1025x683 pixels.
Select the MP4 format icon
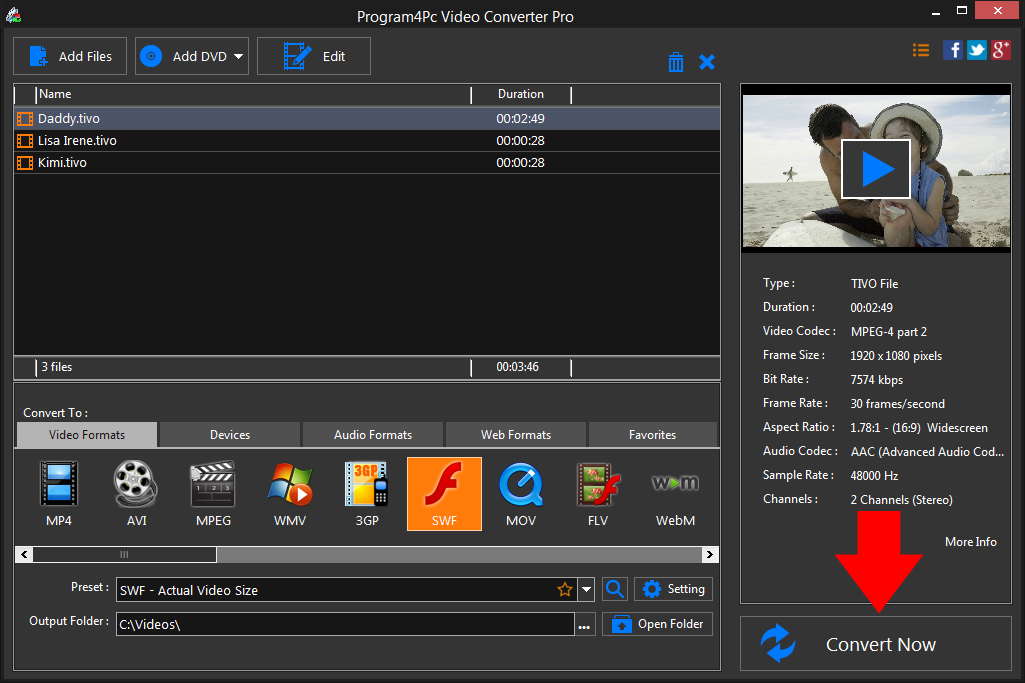[59, 494]
